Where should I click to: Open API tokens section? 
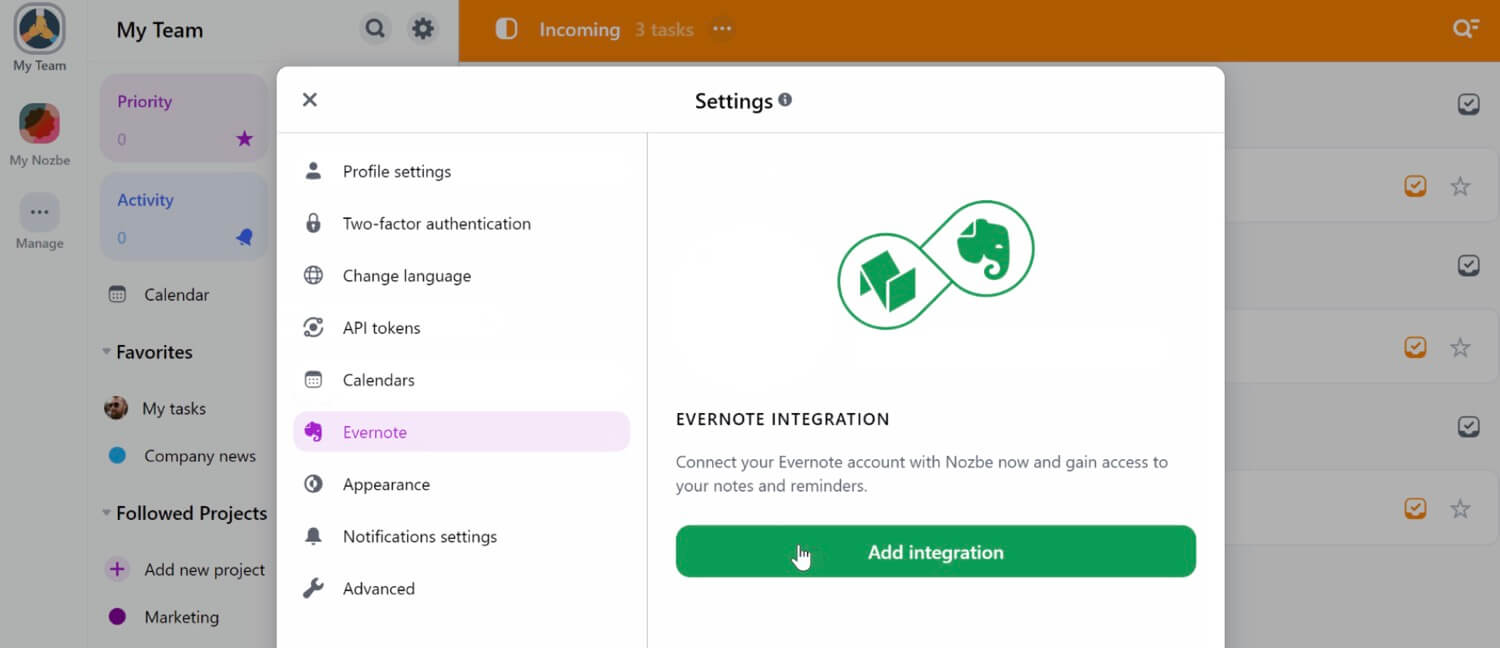click(x=461, y=327)
